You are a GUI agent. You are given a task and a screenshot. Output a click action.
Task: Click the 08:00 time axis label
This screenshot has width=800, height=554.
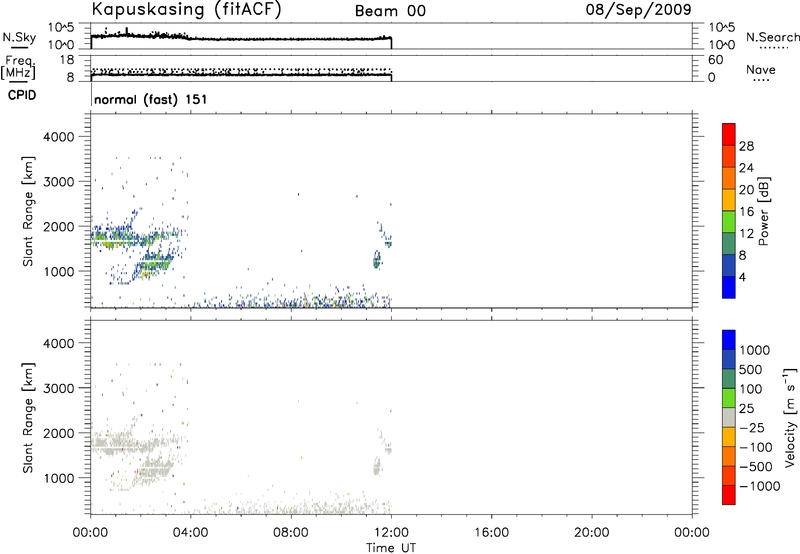click(x=291, y=533)
